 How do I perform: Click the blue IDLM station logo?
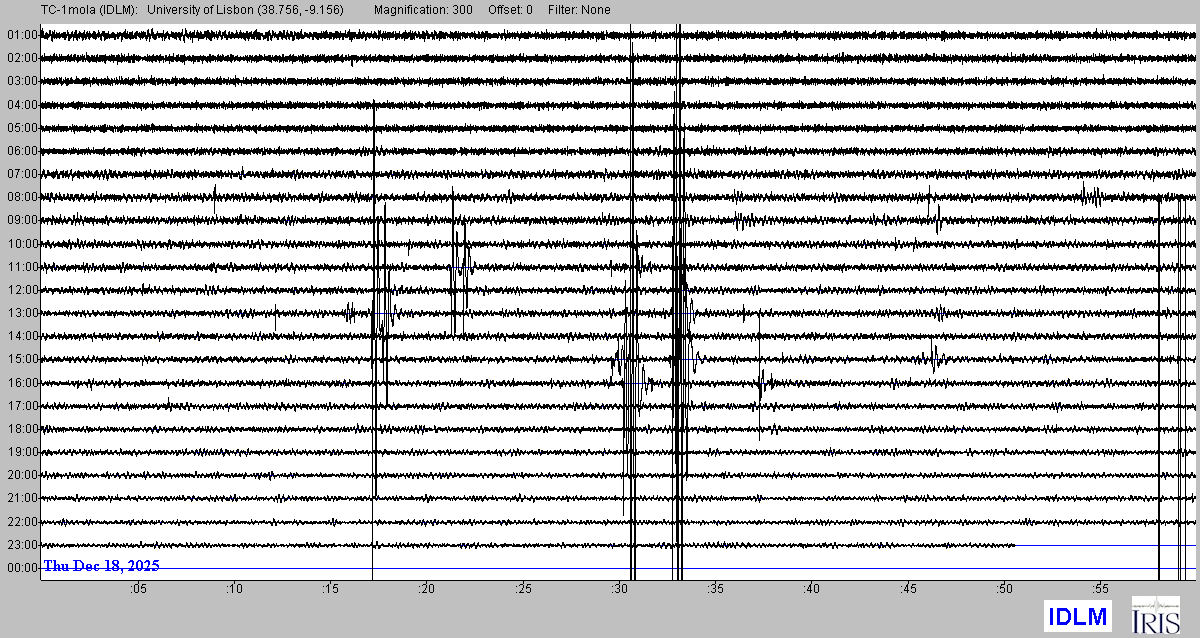point(1078,617)
